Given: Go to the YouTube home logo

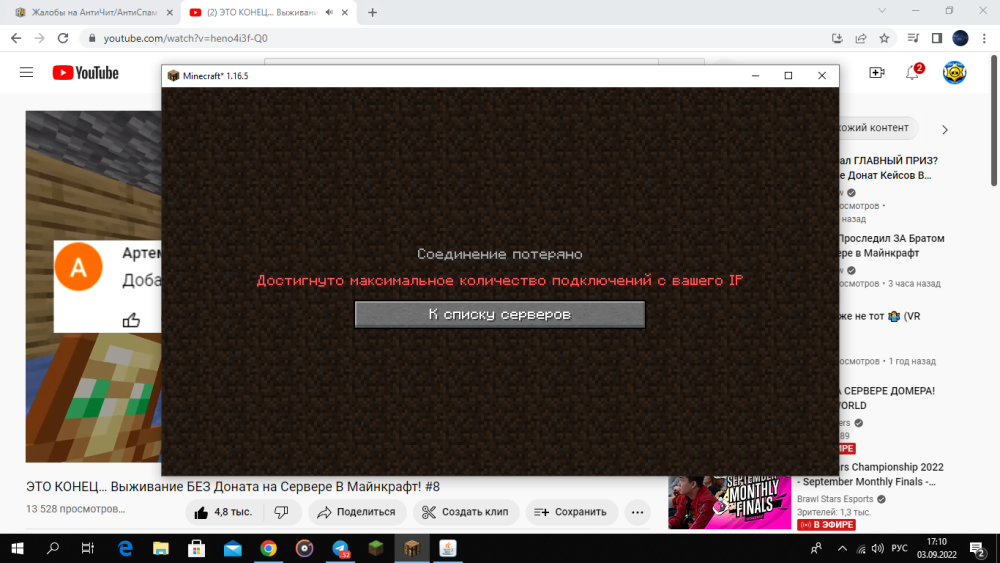Looking at the screenshot, I should 85,73.
